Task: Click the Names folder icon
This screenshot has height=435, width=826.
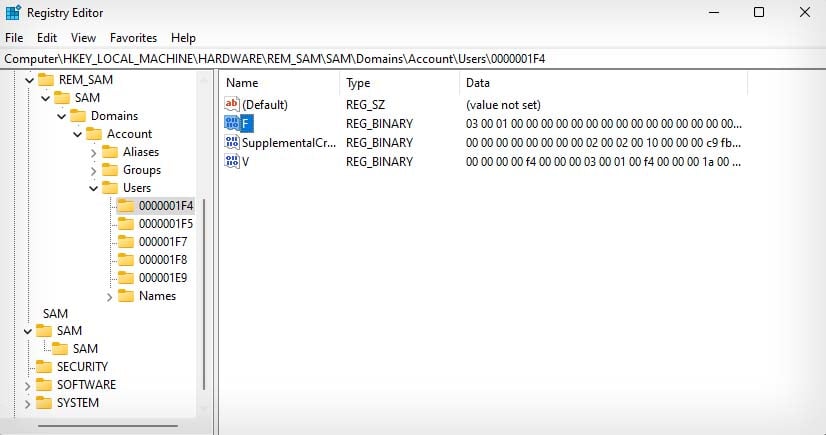Action: tap(126, 296)
